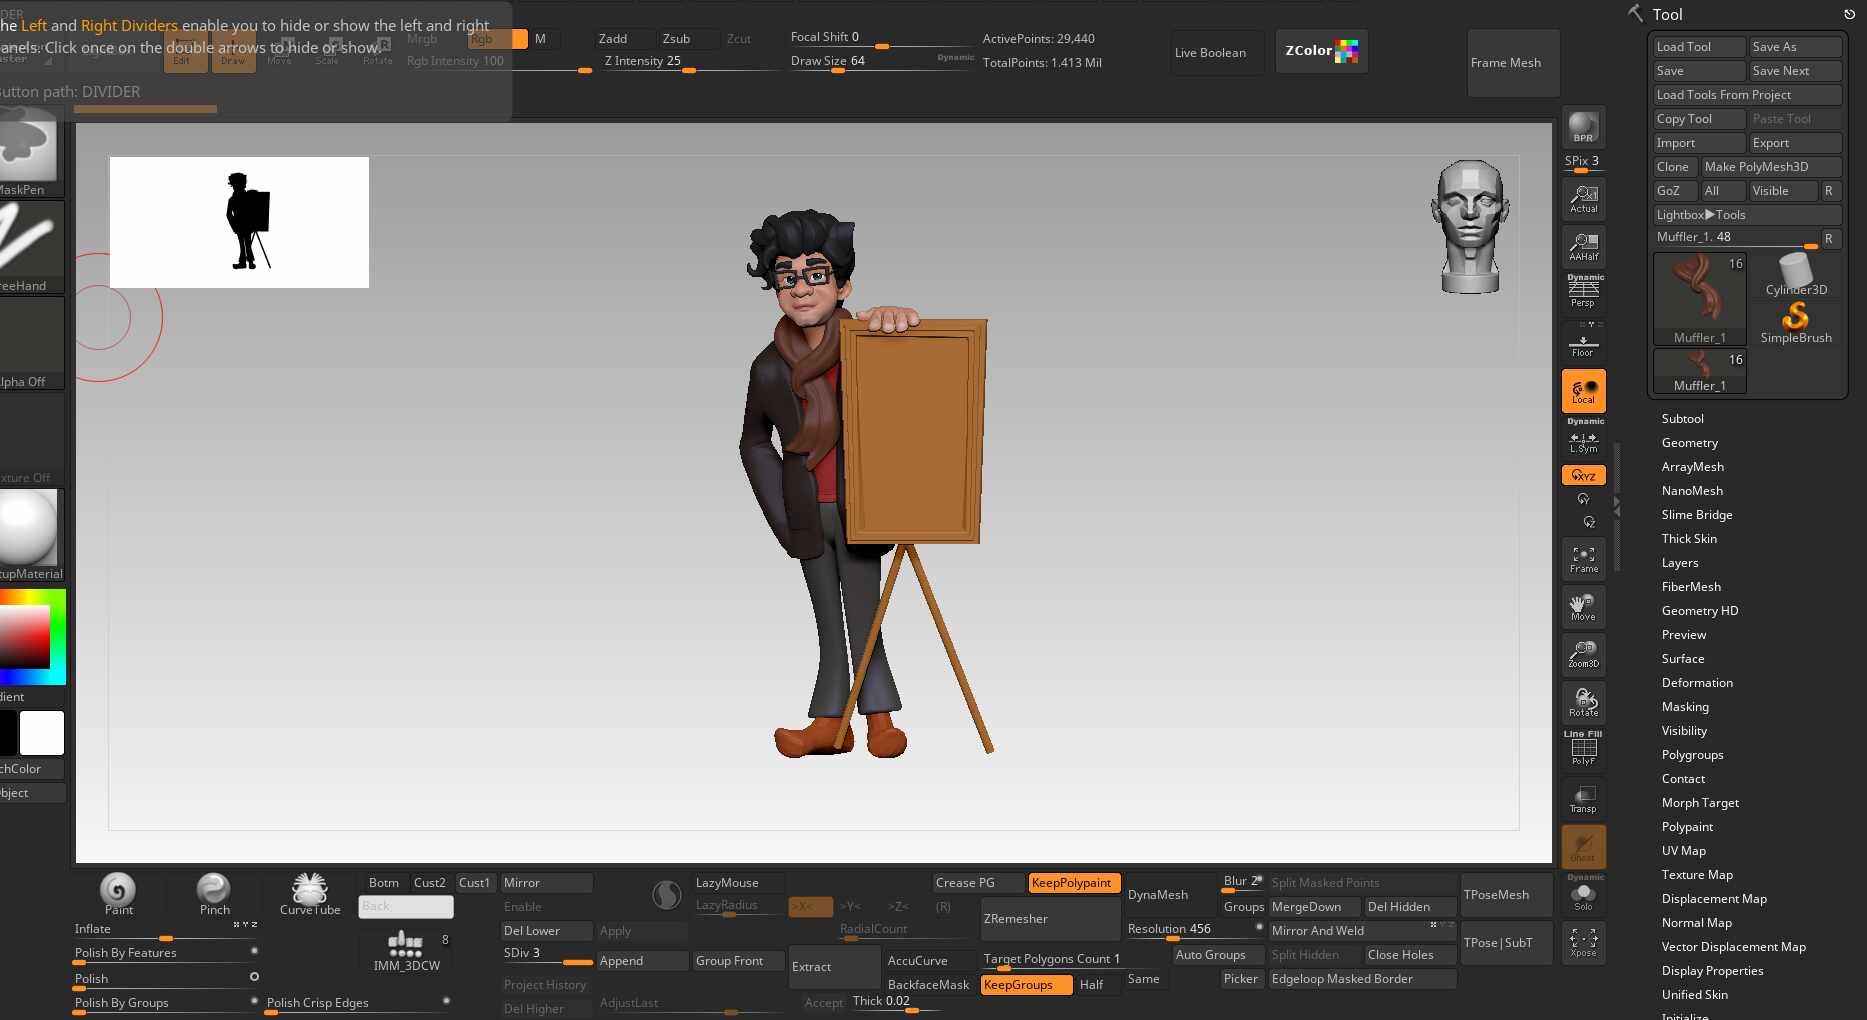Viewport: 1867px width, 1020px height.
Task: Turn off KeepGroups toggle
Action: coord(1025,985)
